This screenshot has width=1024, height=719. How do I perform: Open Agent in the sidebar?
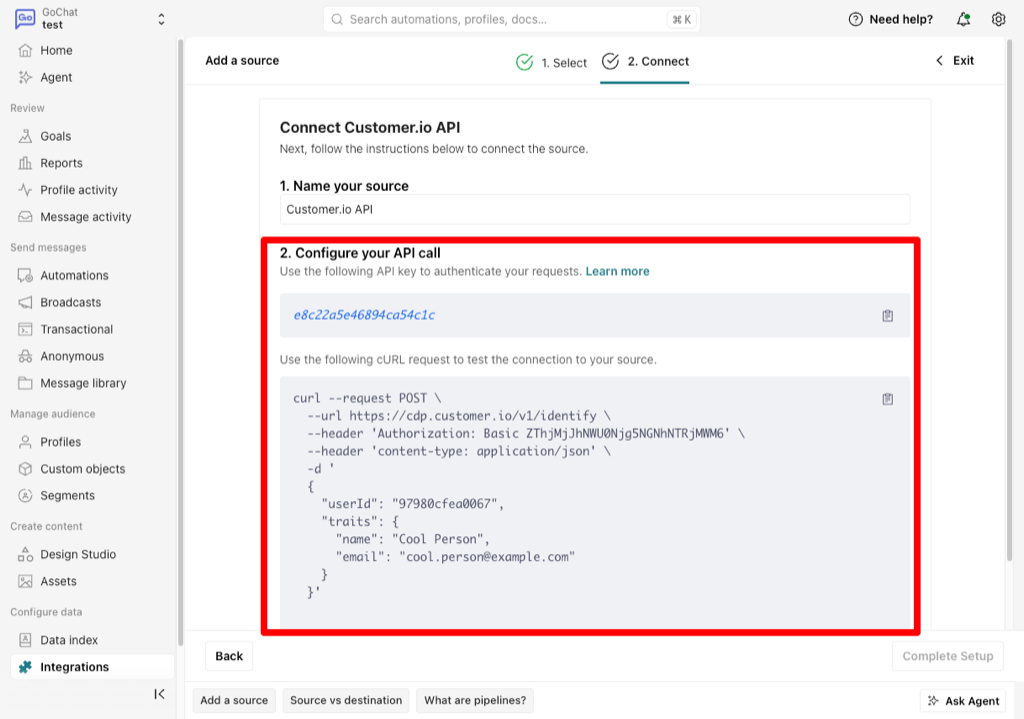pyautogui.click(x=56, y=77)
